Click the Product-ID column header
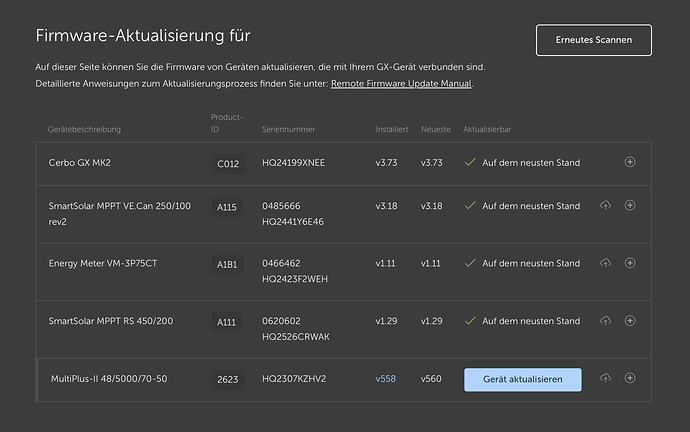 click(227, 123)
